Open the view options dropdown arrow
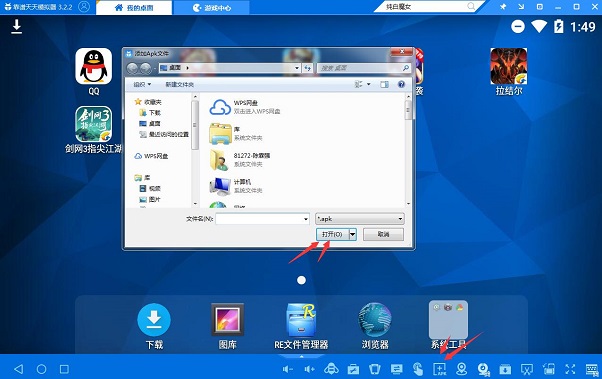This screenshot has width=602, height=379. tap(369, 84)
